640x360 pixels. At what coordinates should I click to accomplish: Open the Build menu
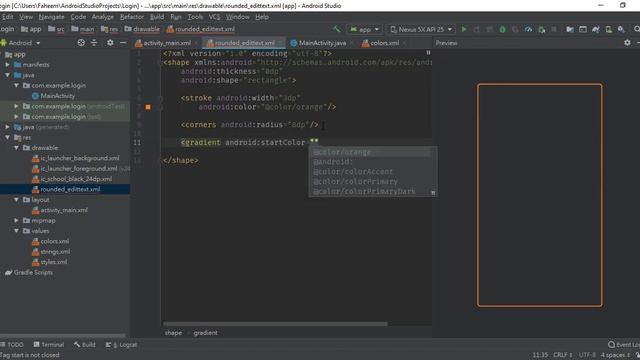(x=157, y=17)
